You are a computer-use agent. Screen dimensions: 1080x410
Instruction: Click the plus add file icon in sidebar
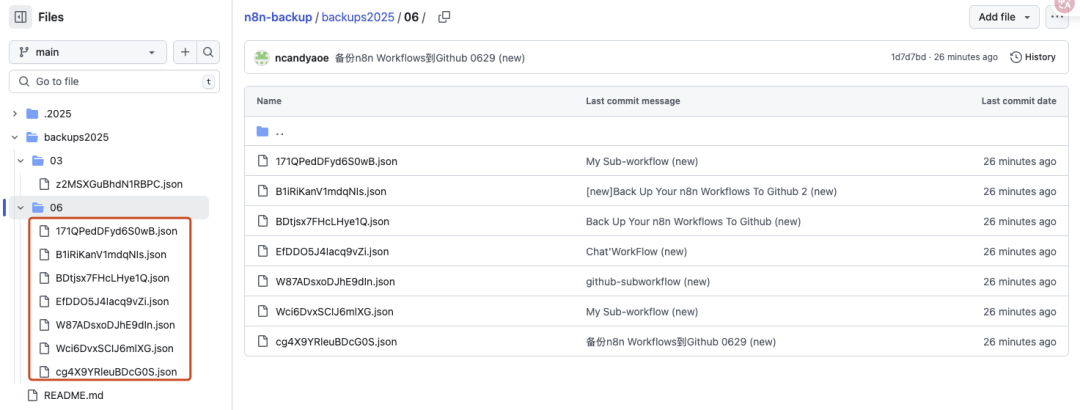[x=185, y=52]
